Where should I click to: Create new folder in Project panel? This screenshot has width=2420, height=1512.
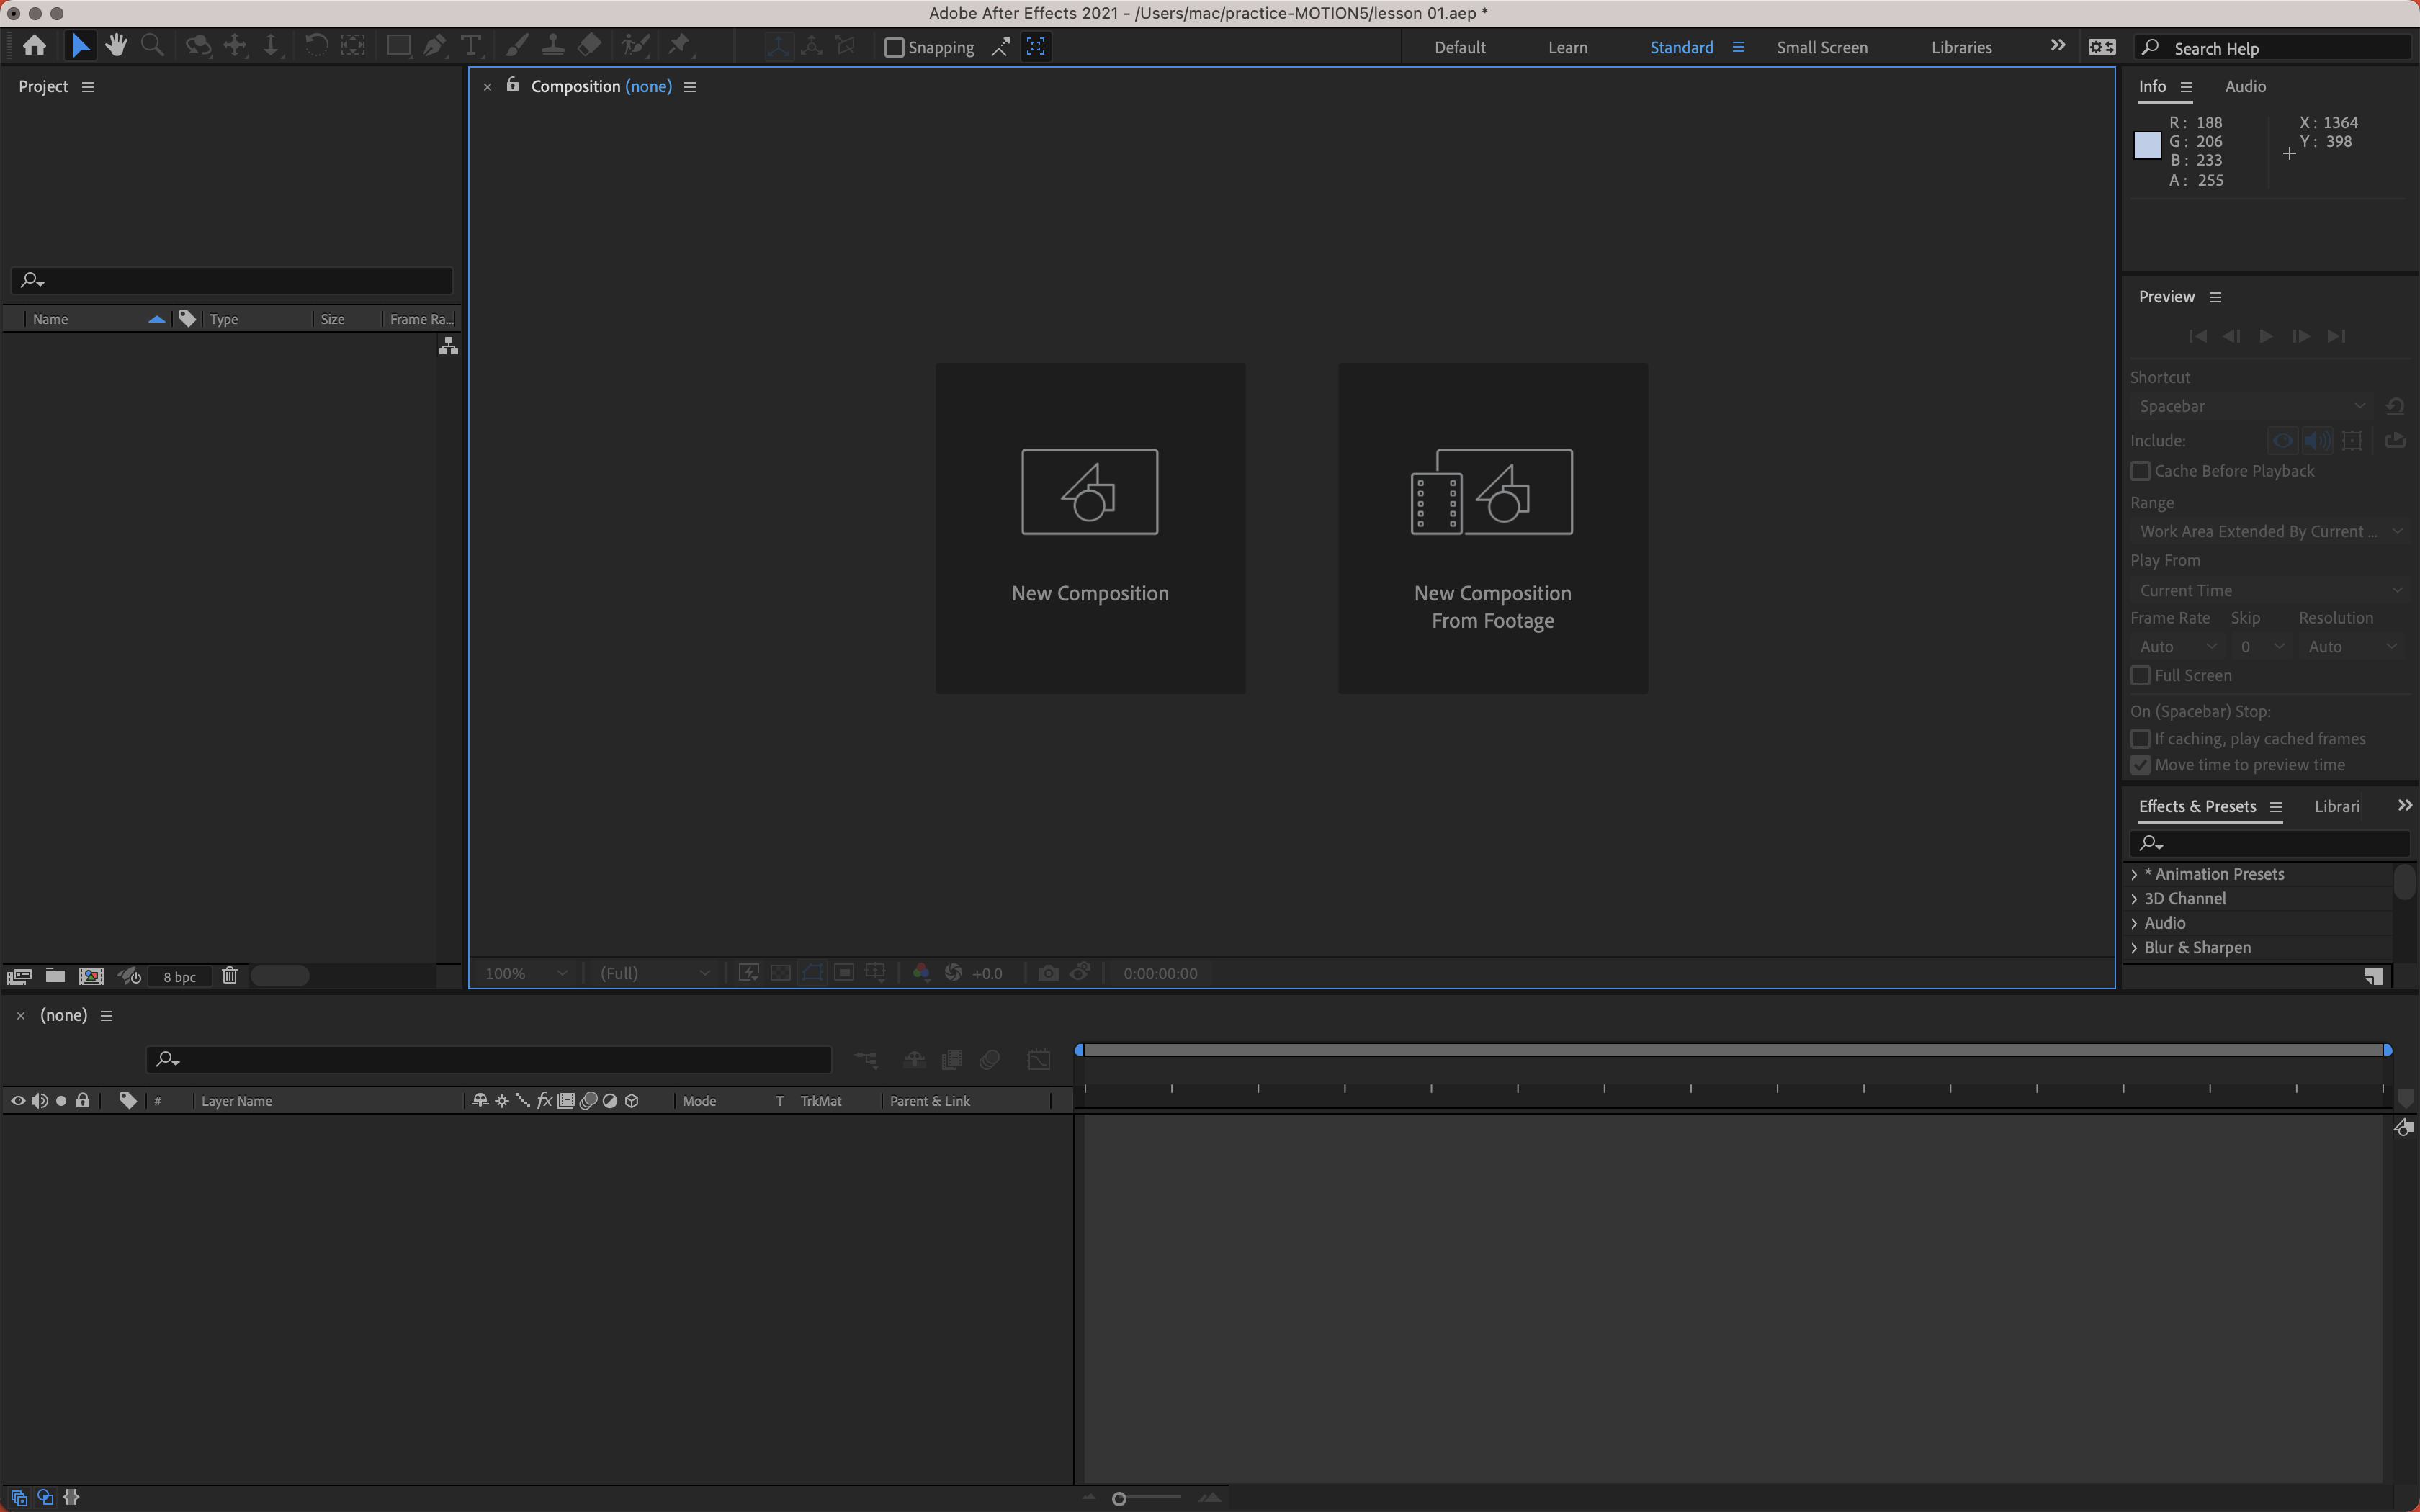point(55,976)
